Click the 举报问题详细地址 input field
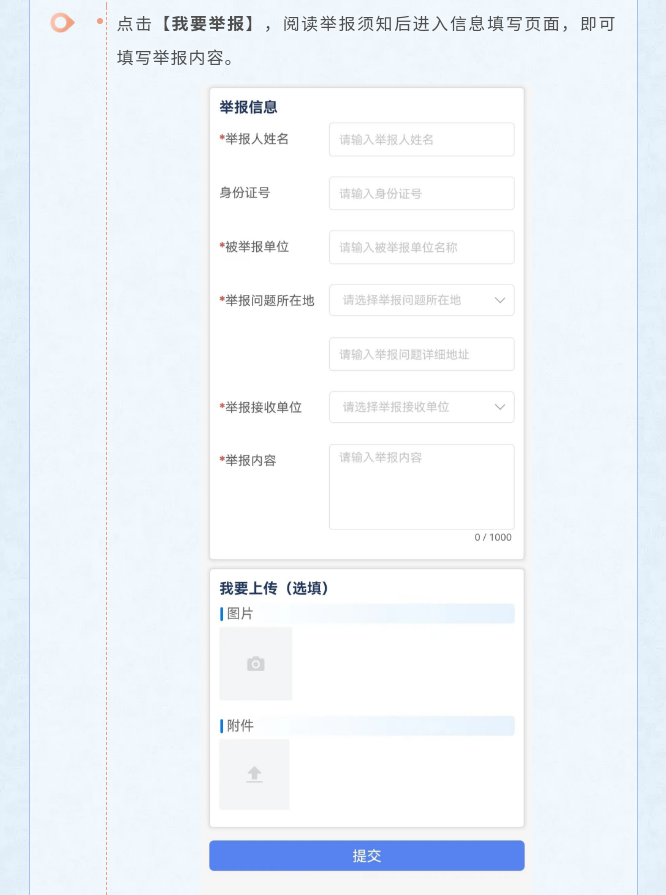Viewport: 666px width, 895px height. click(422, 354)
